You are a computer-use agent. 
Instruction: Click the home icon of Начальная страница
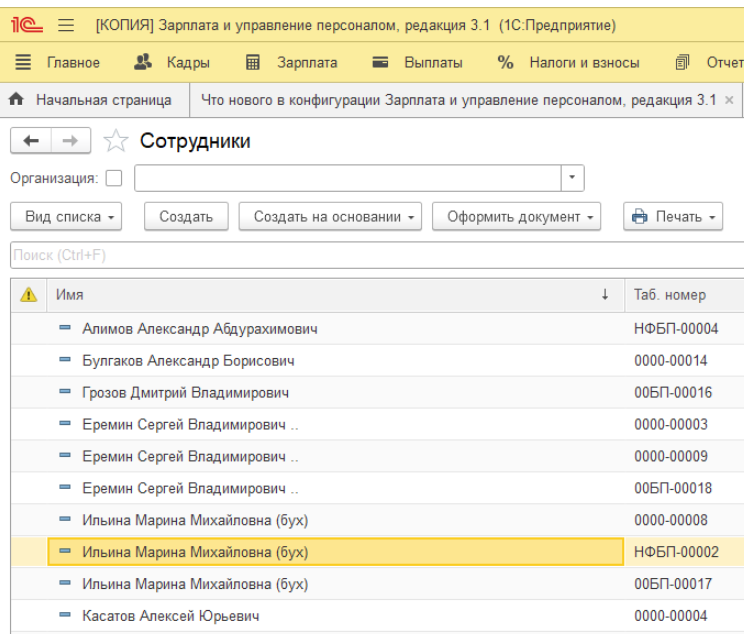16,99
